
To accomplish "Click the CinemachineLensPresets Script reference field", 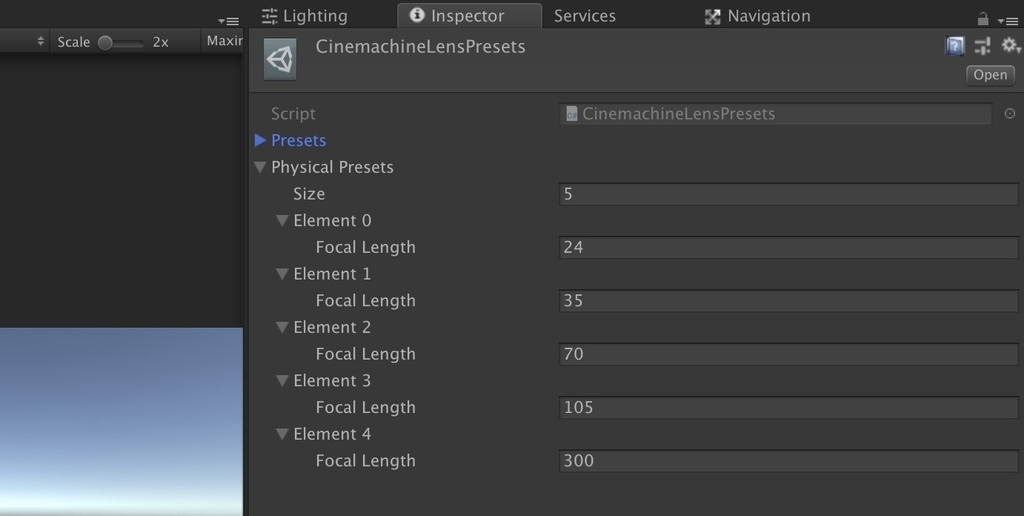I will coord(776,114).
